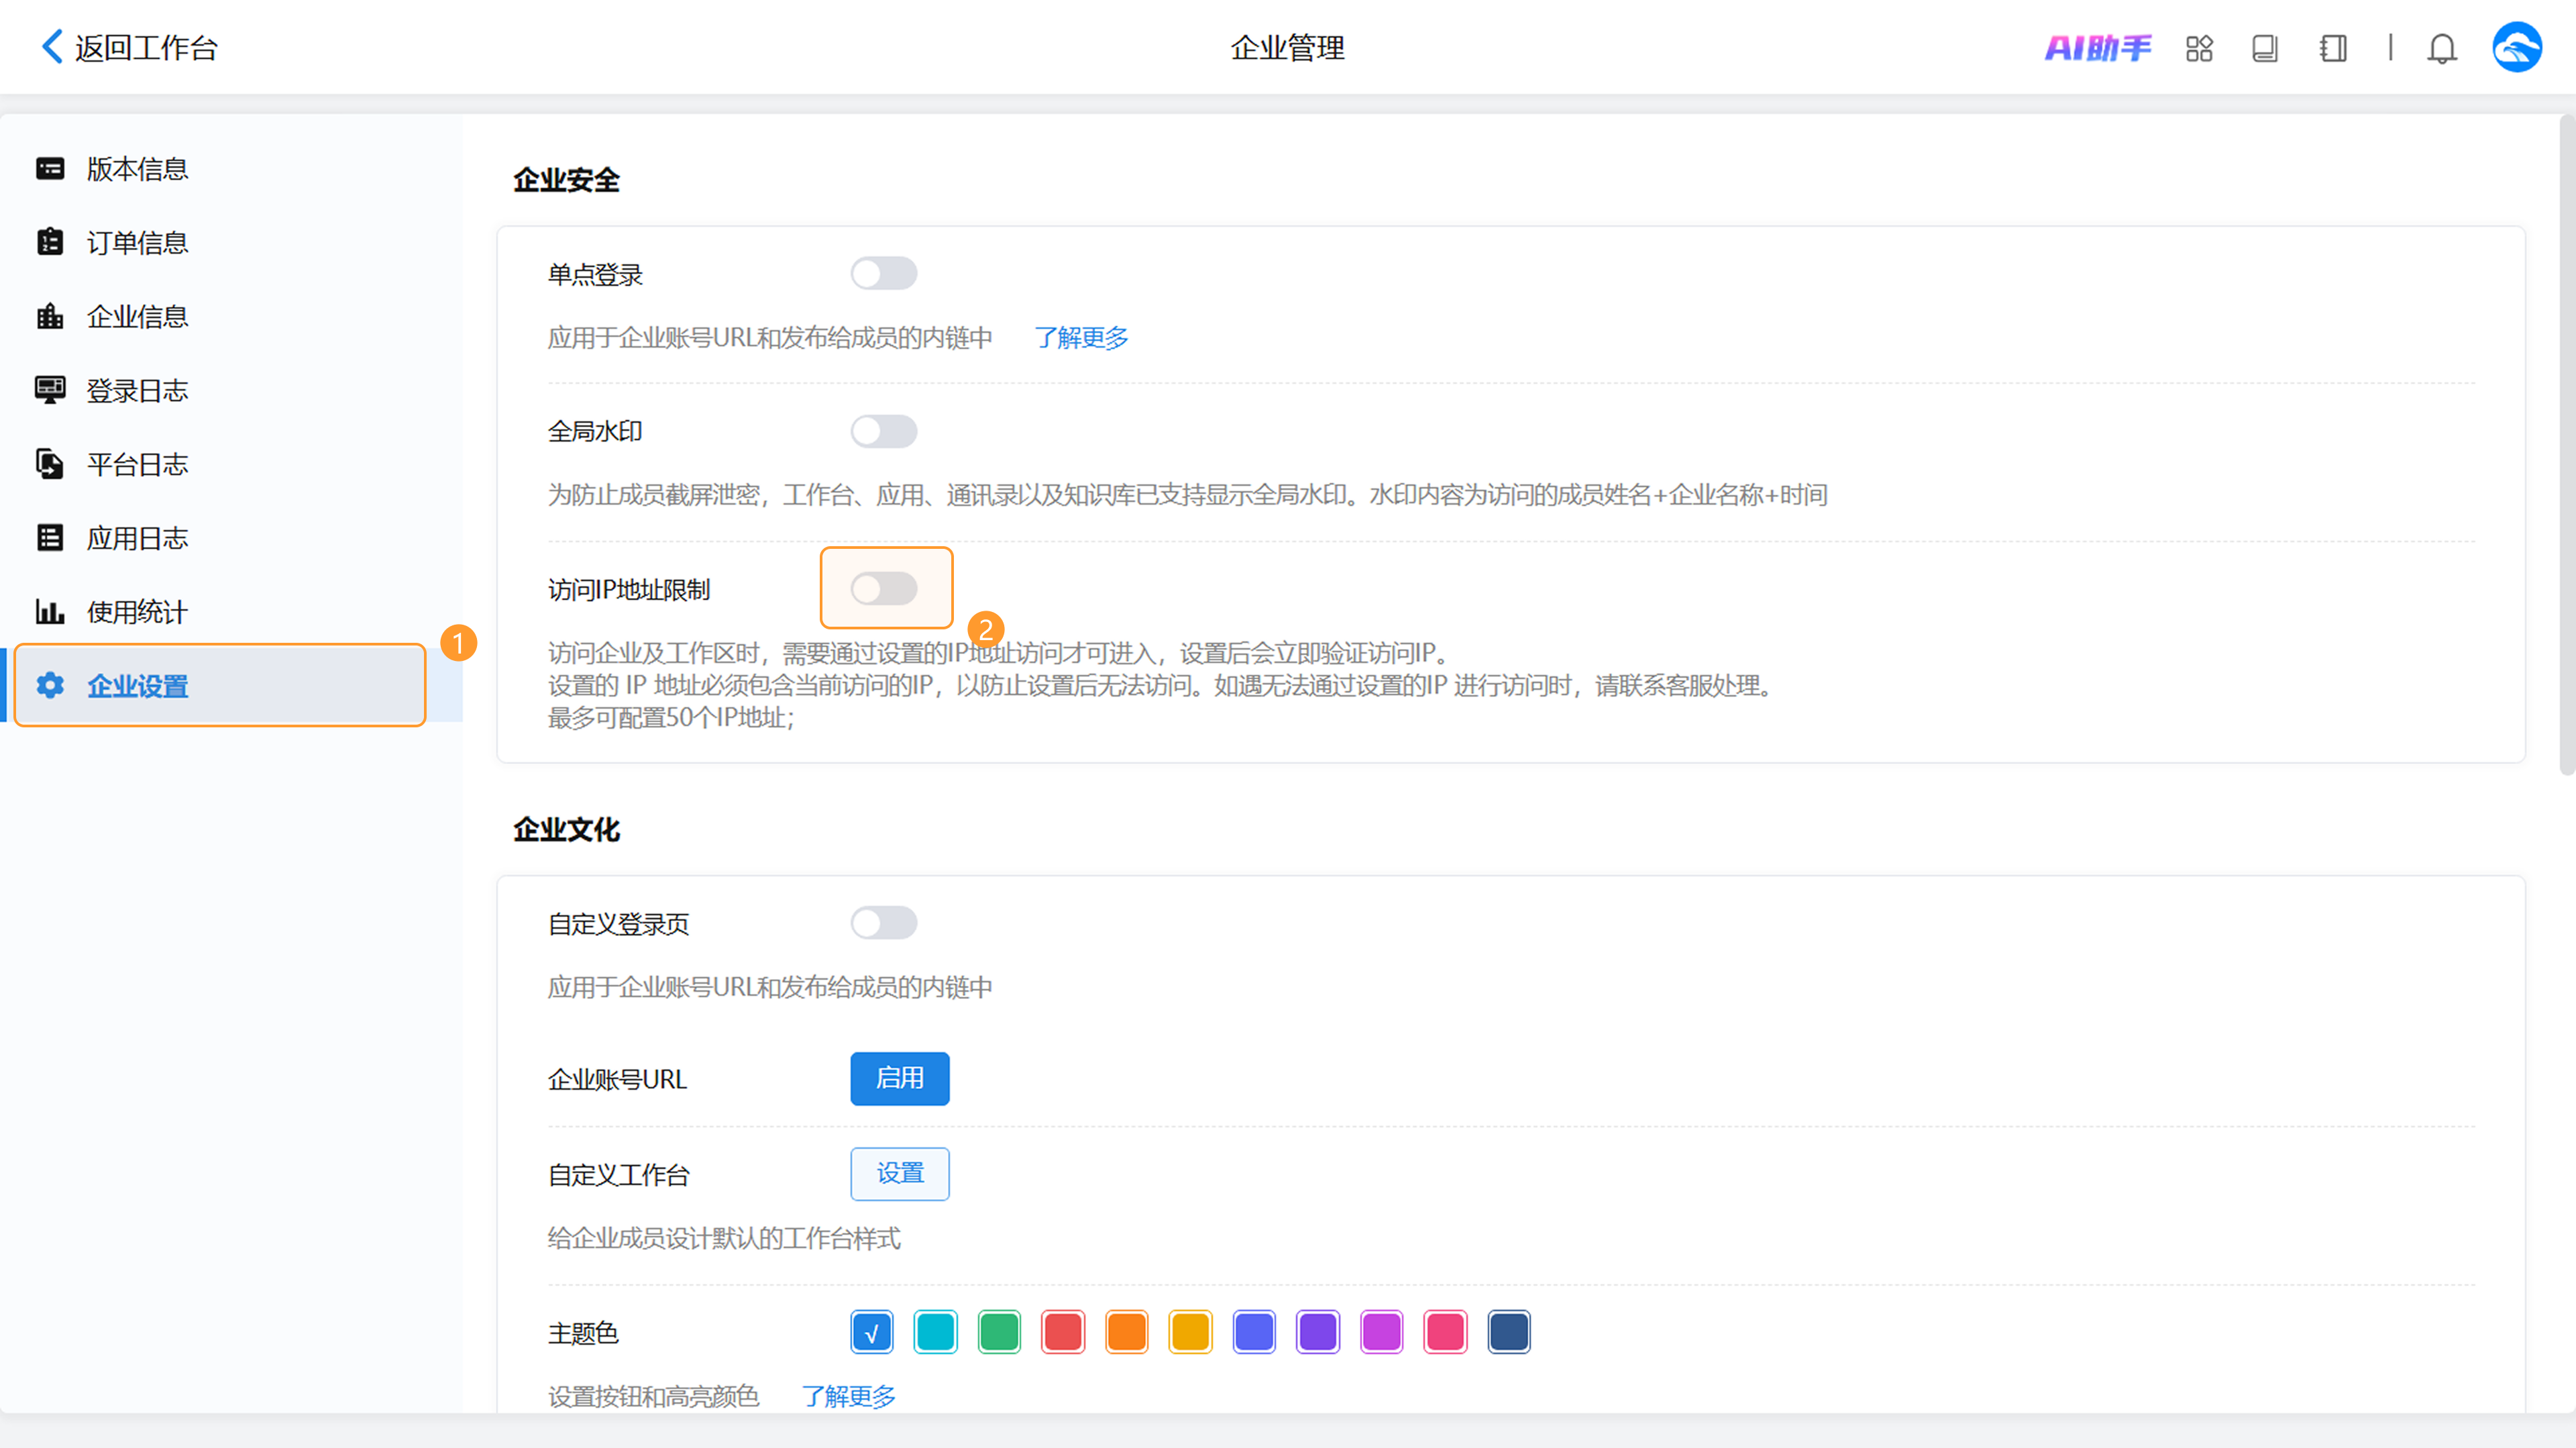Open 登录日志 in sidebar
Image resolution: width=2576 pixels, height=1448 pixels.
point(232,390)
